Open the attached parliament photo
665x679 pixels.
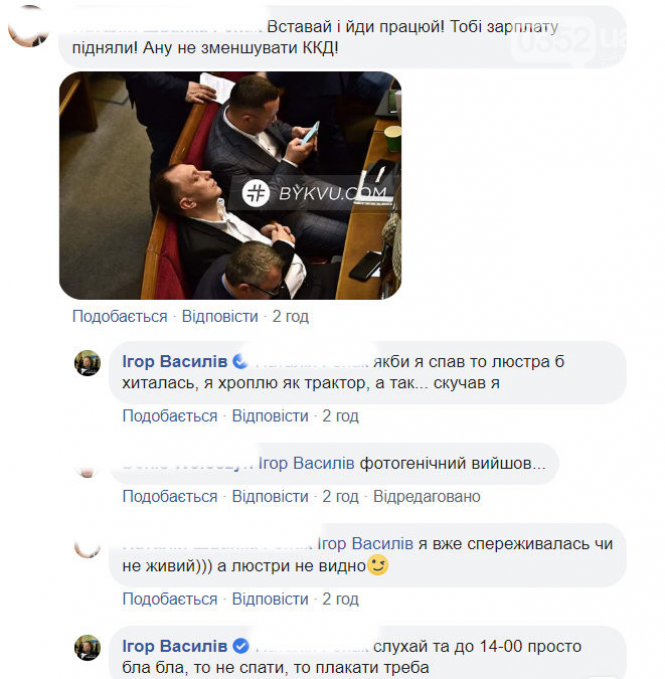(230, 185)
